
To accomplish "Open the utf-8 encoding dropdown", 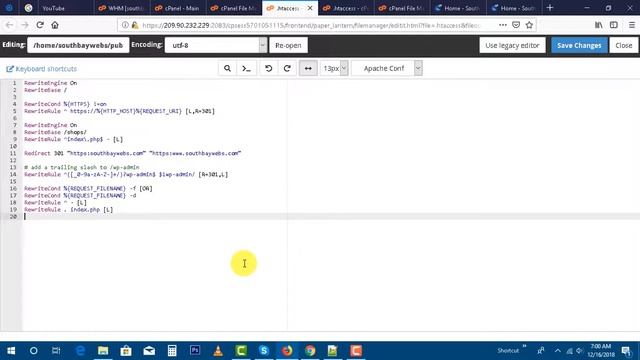I will click(216, 45).
